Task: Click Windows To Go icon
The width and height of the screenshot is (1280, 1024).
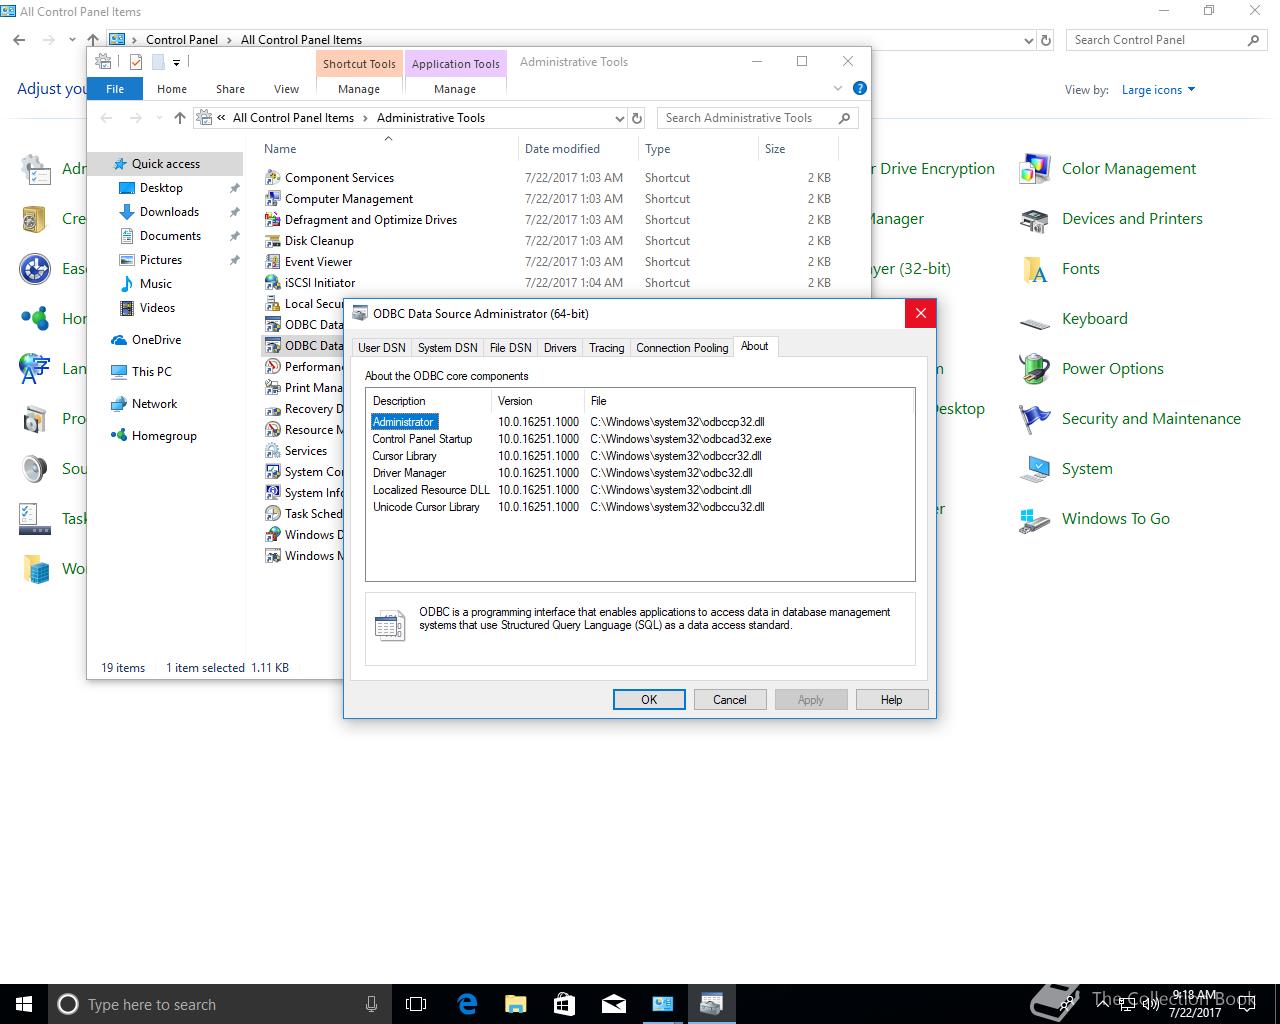Action: coord(1035,521)
